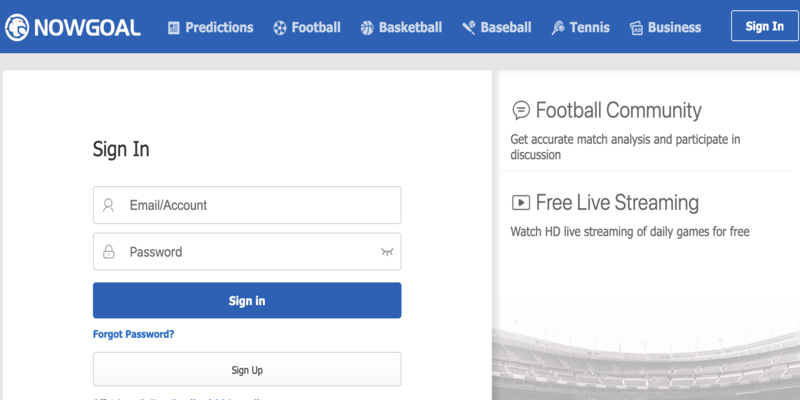This screenshot has height=400, width=800.
Task: Click the NOWGOAL logo icon
Action: click(x=17, y=27)
